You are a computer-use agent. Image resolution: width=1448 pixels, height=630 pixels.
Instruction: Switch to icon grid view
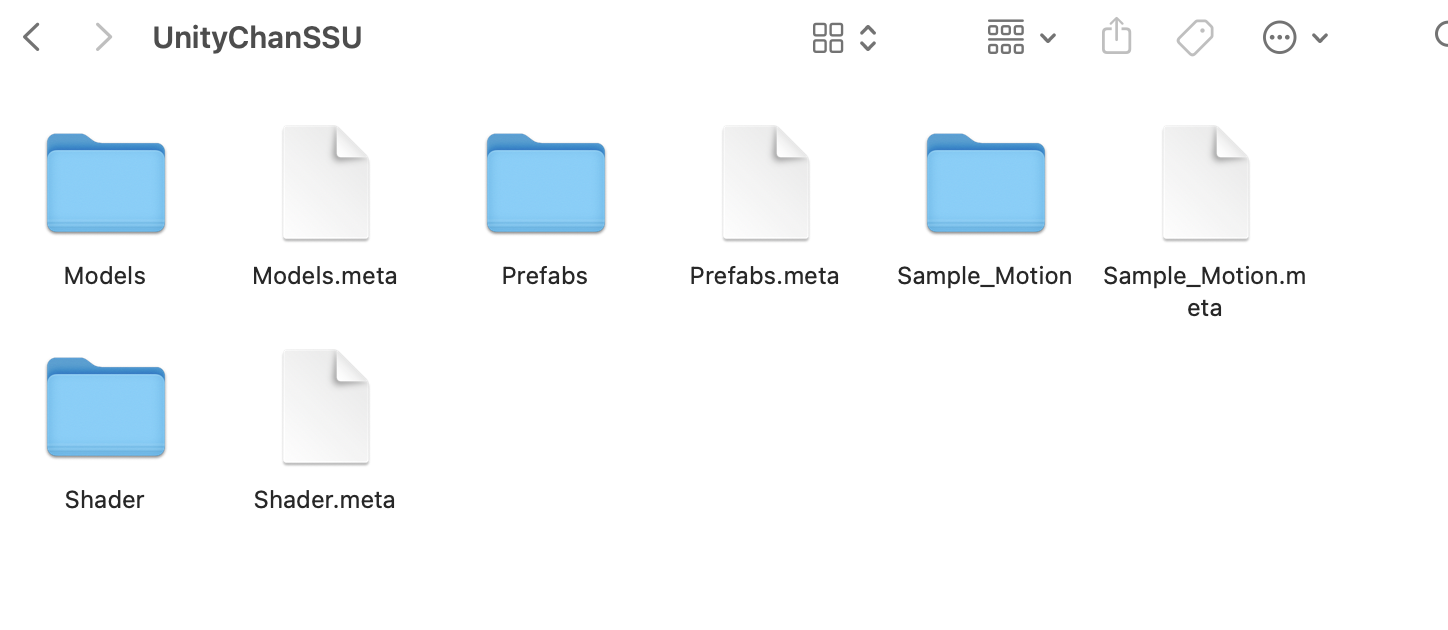(x=828, y=38)
